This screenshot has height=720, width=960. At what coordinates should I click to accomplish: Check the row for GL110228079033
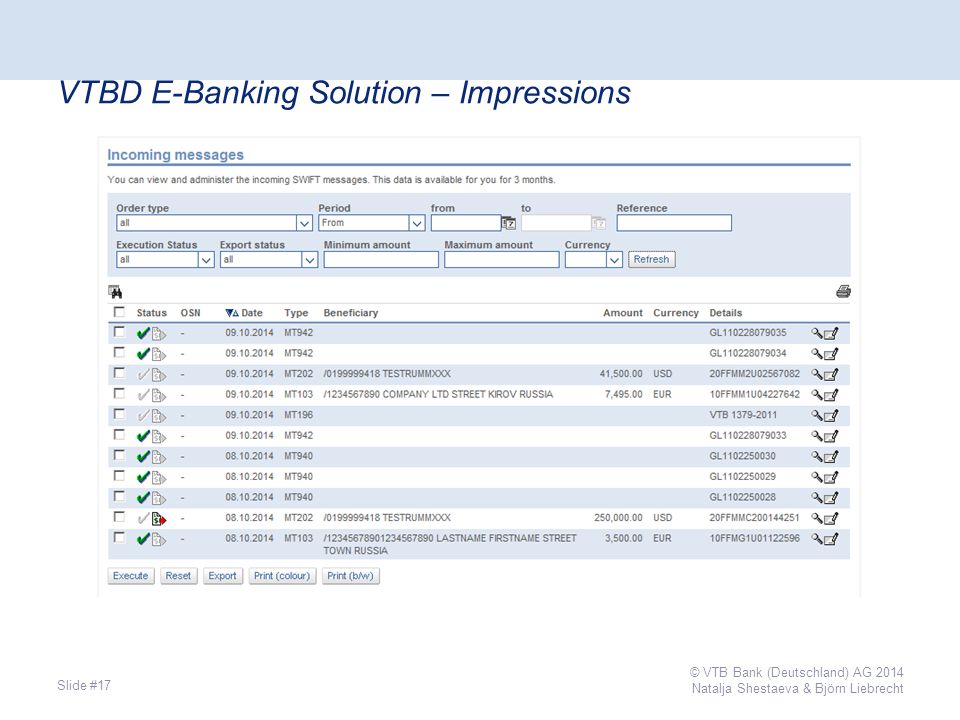pyautogui.click(x=119, y=435)
